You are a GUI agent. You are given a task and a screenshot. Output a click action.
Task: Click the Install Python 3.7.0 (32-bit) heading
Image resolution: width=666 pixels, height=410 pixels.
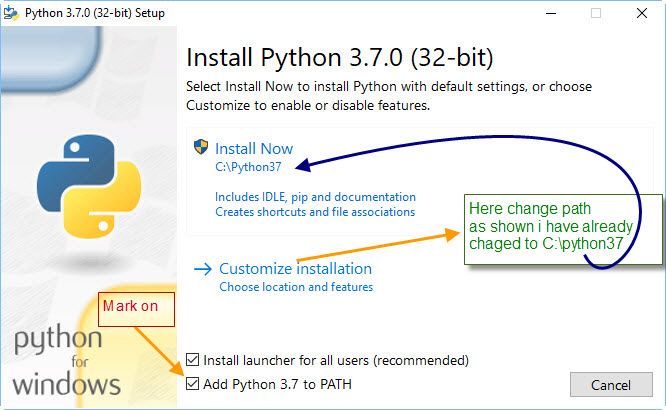[x=340, y=57]
